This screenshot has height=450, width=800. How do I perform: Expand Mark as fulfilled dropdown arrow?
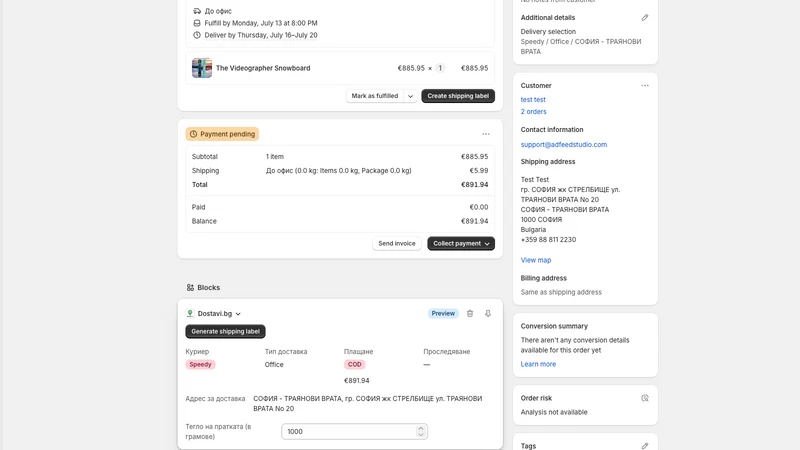[410, 96]
